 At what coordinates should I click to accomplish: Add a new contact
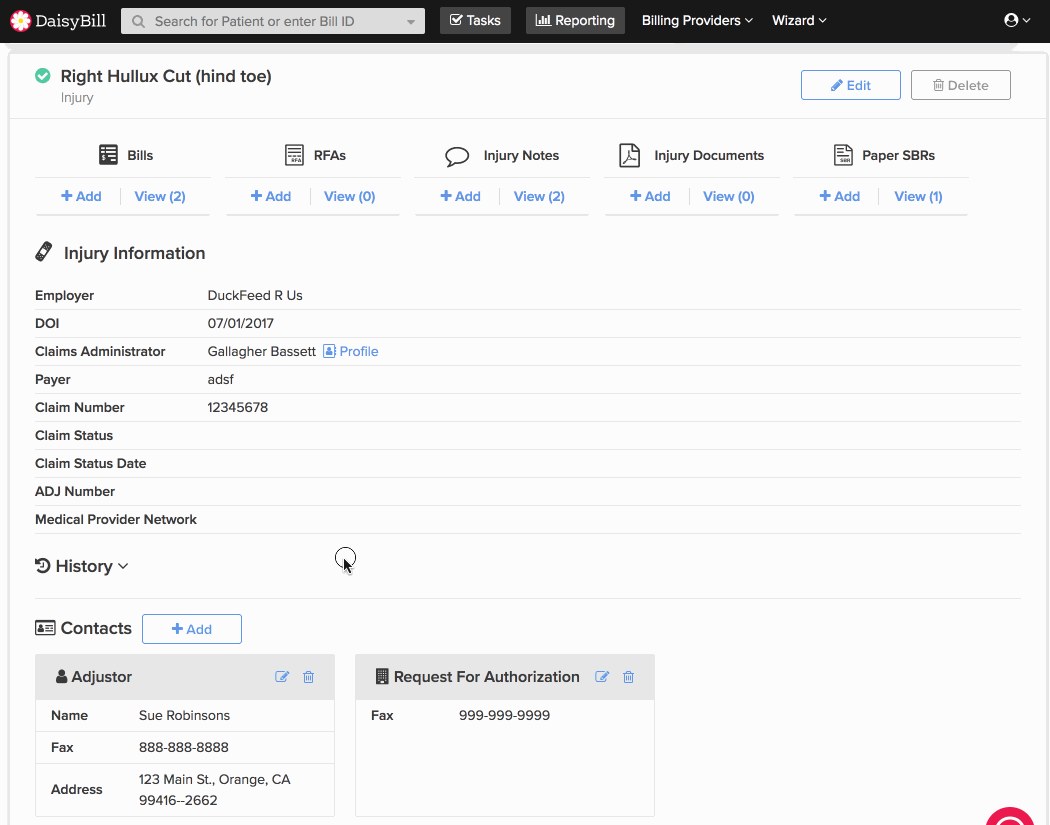click(192, 629)
